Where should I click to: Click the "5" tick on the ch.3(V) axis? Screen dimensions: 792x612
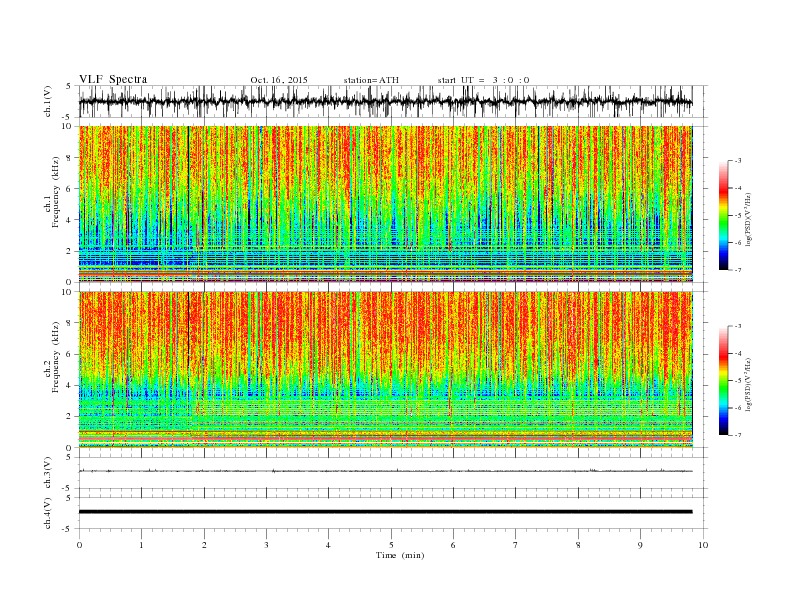click(x=69, y=457)
